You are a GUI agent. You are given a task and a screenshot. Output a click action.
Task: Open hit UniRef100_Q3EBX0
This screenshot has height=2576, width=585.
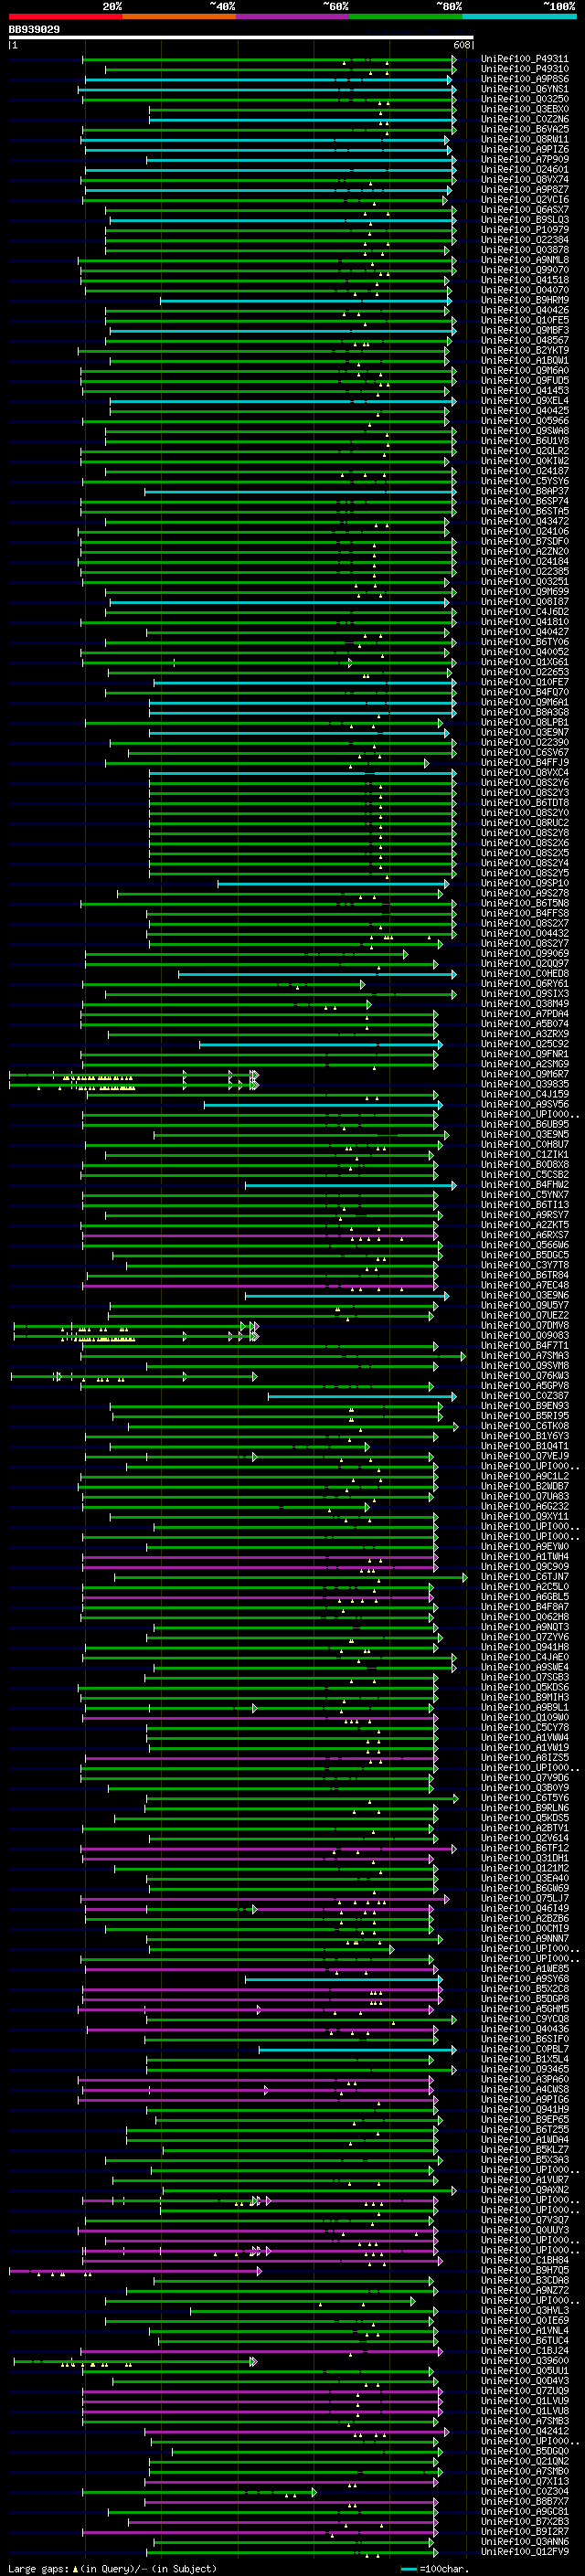tap(524, 109)
